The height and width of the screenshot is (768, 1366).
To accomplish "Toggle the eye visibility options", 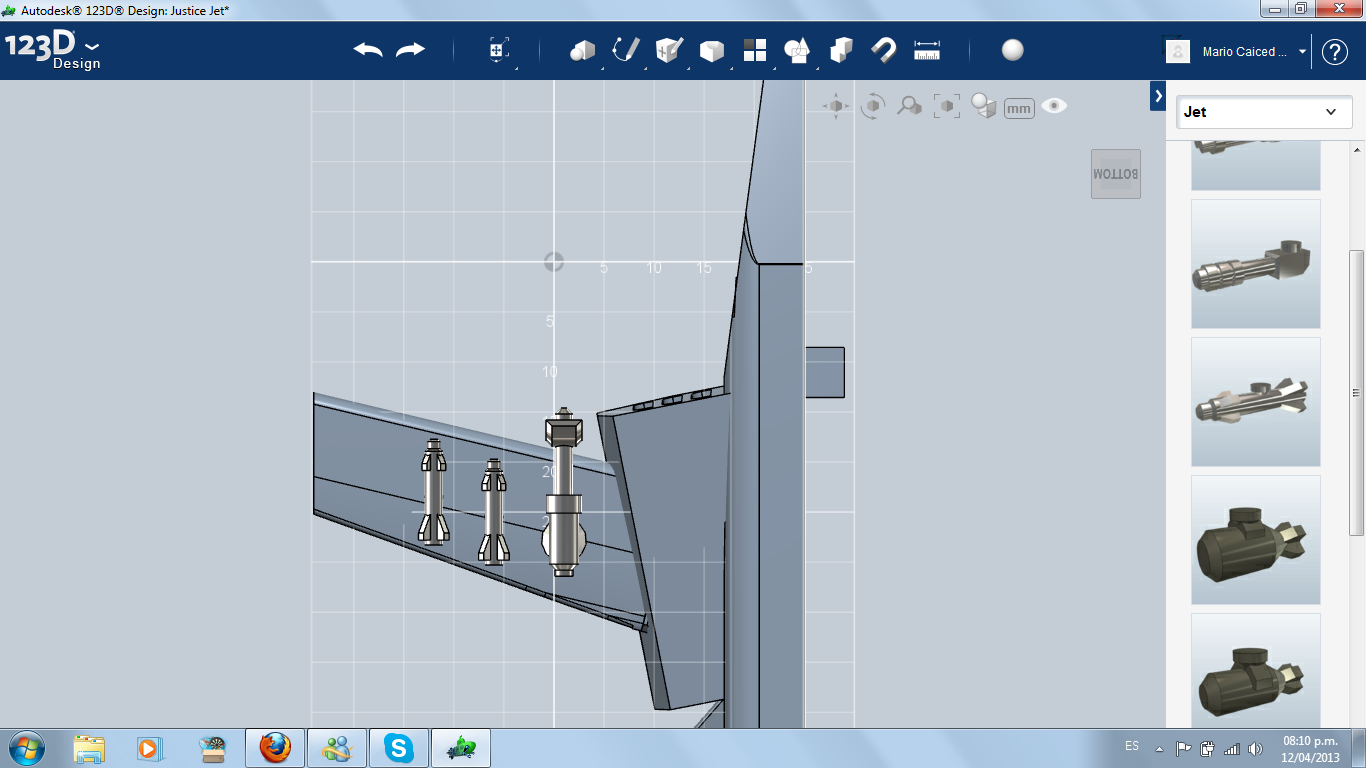I will tap(1054, 106).
